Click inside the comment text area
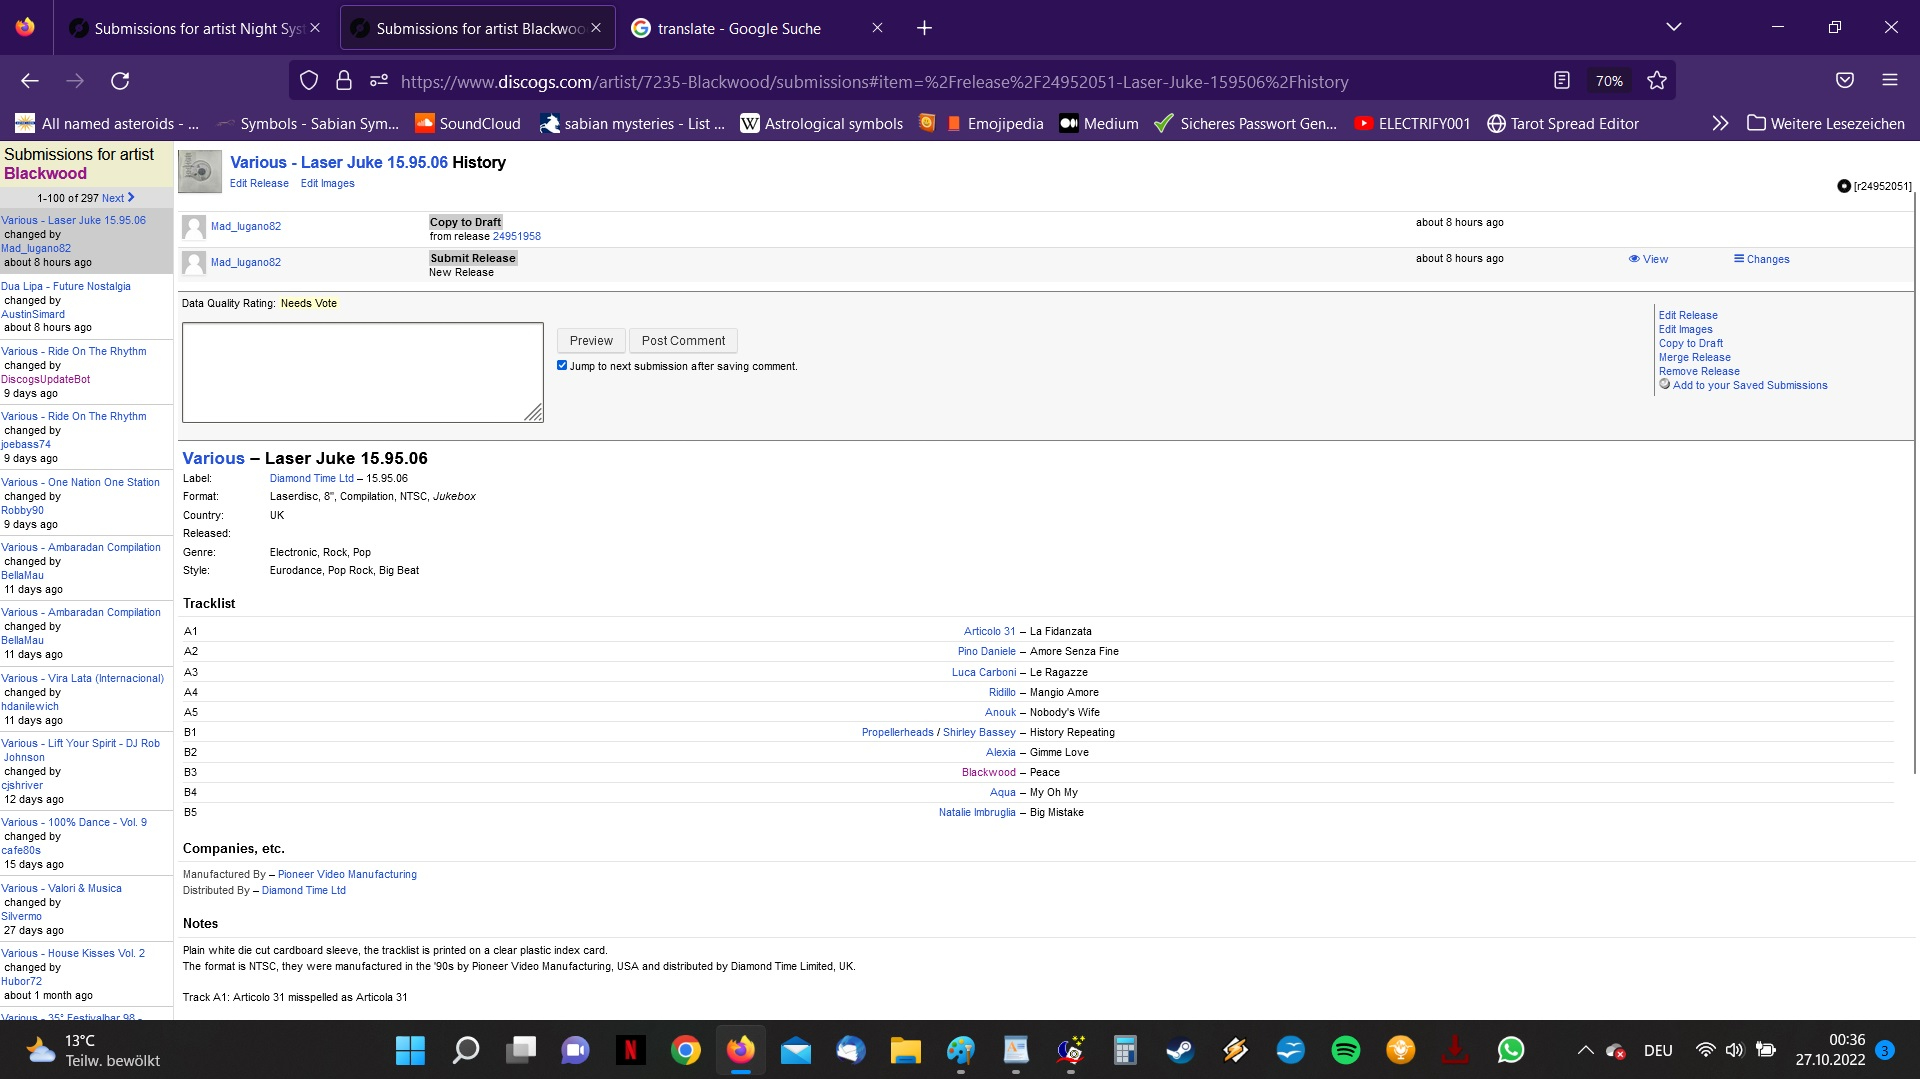Screen dimensions: 1920x1079 pos(362,372)
